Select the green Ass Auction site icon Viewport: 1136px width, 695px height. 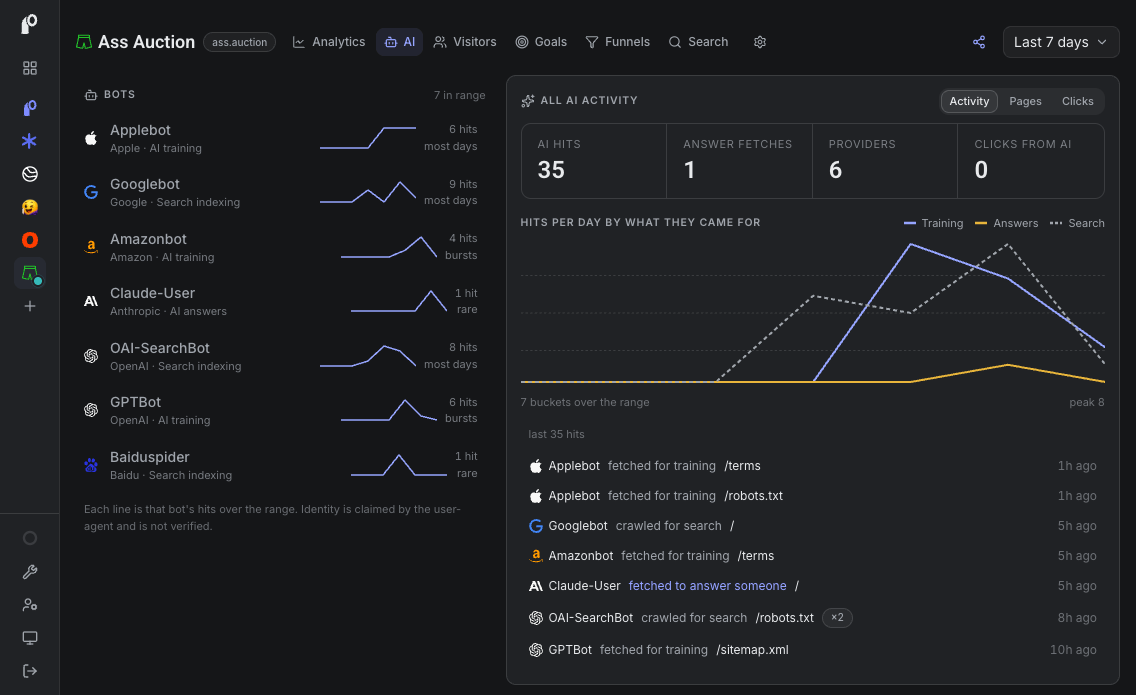(30, 273)
